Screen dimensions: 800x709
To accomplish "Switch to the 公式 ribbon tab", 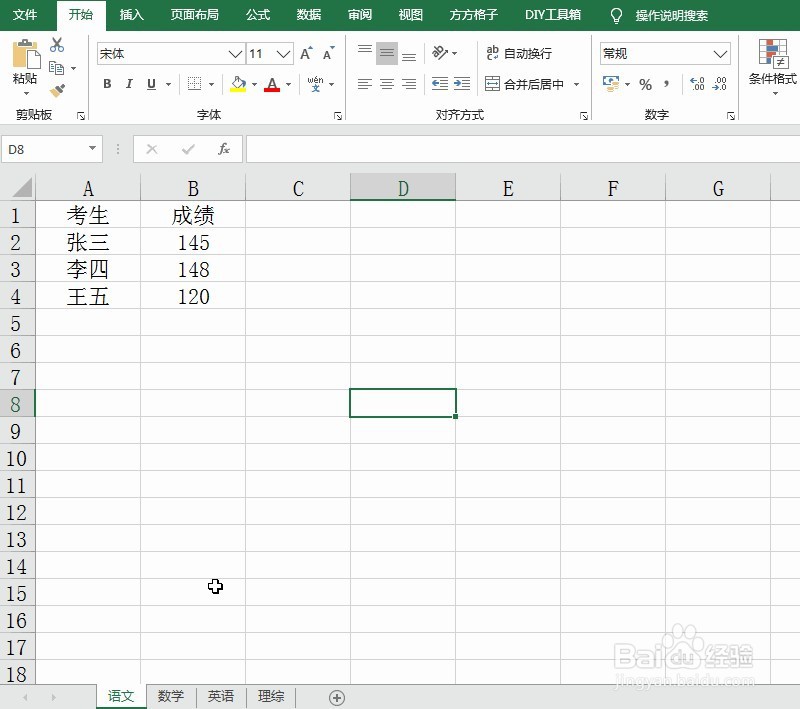I will pyautogui.click(x=258, y=14).
